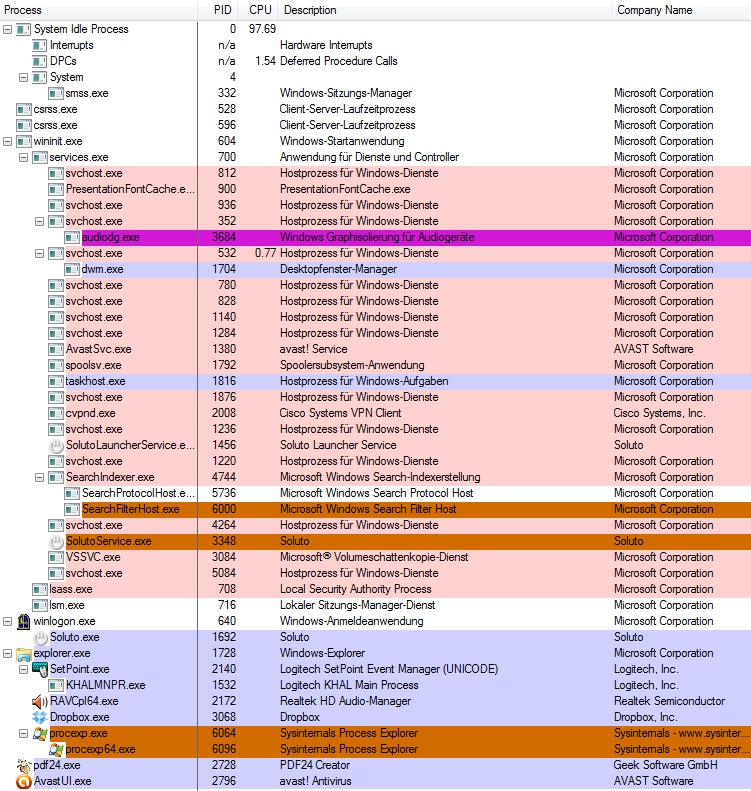Click the KHALMNPR.exe icon
The width and height of the screenshot is (751, 791).
(x=55, y=686)
